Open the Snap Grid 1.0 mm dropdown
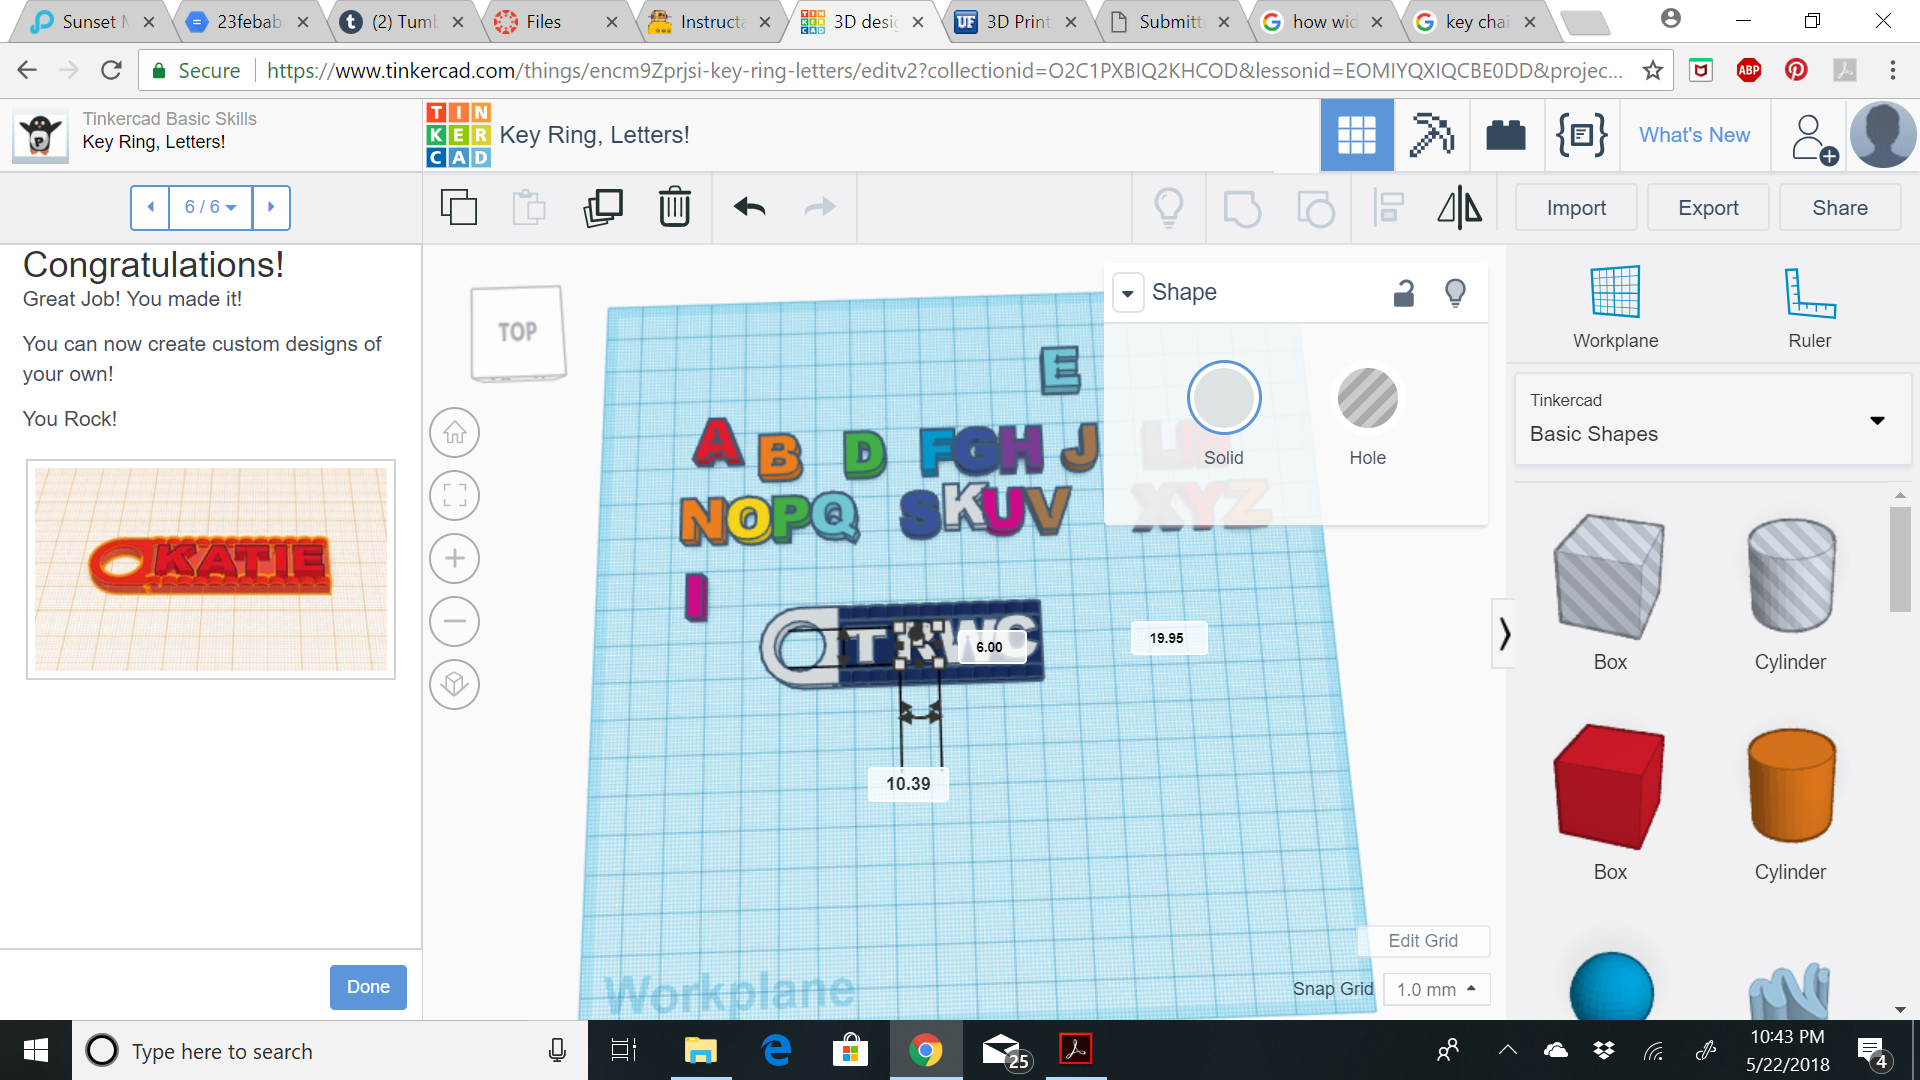Viewport: 1920px width, 1080px height. click(x=1437, y=990)
